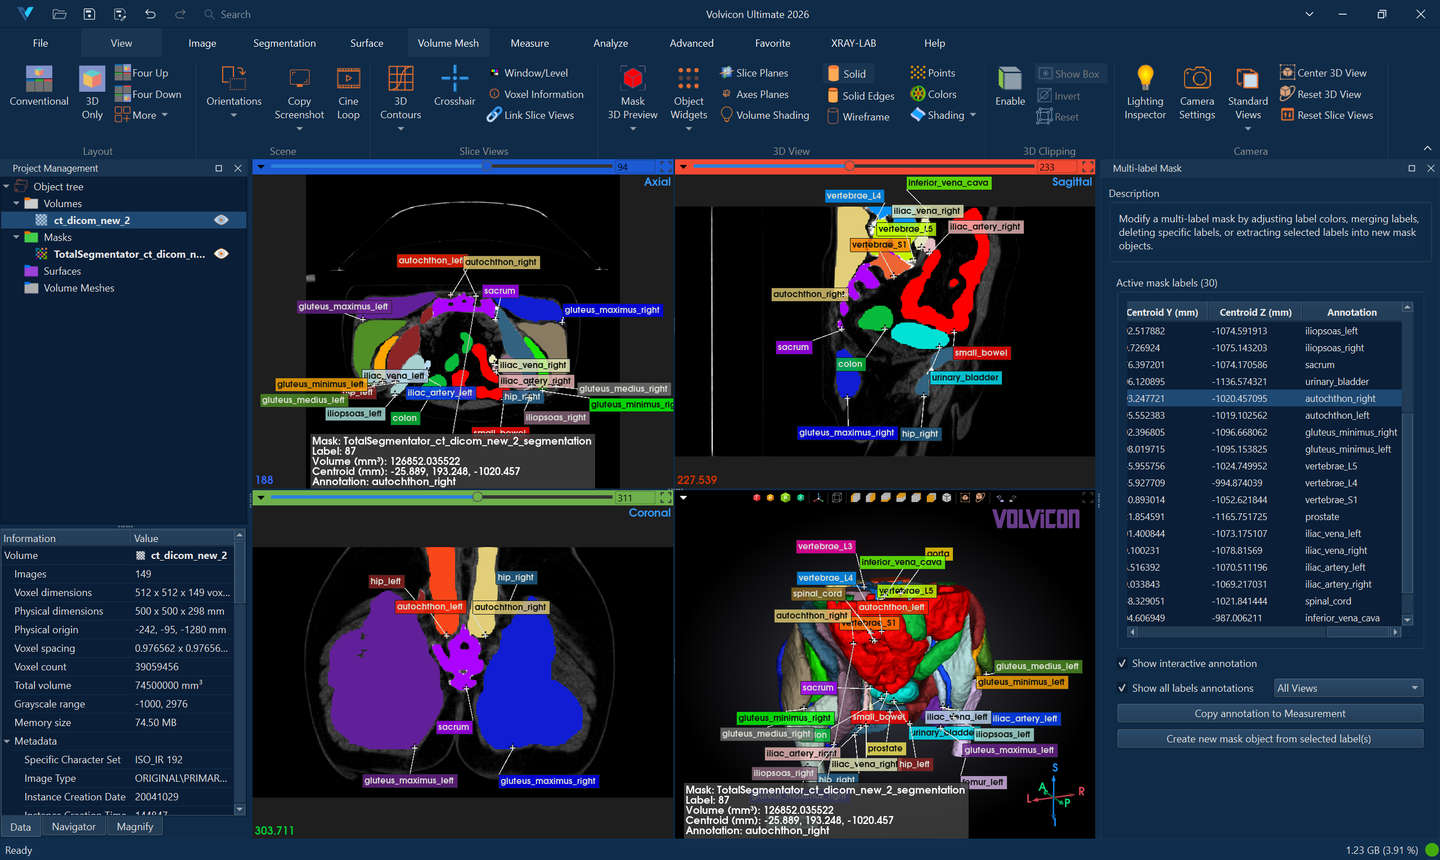Click the Search field in title bar
This screenshot has width=1440, height=860.
235,14
